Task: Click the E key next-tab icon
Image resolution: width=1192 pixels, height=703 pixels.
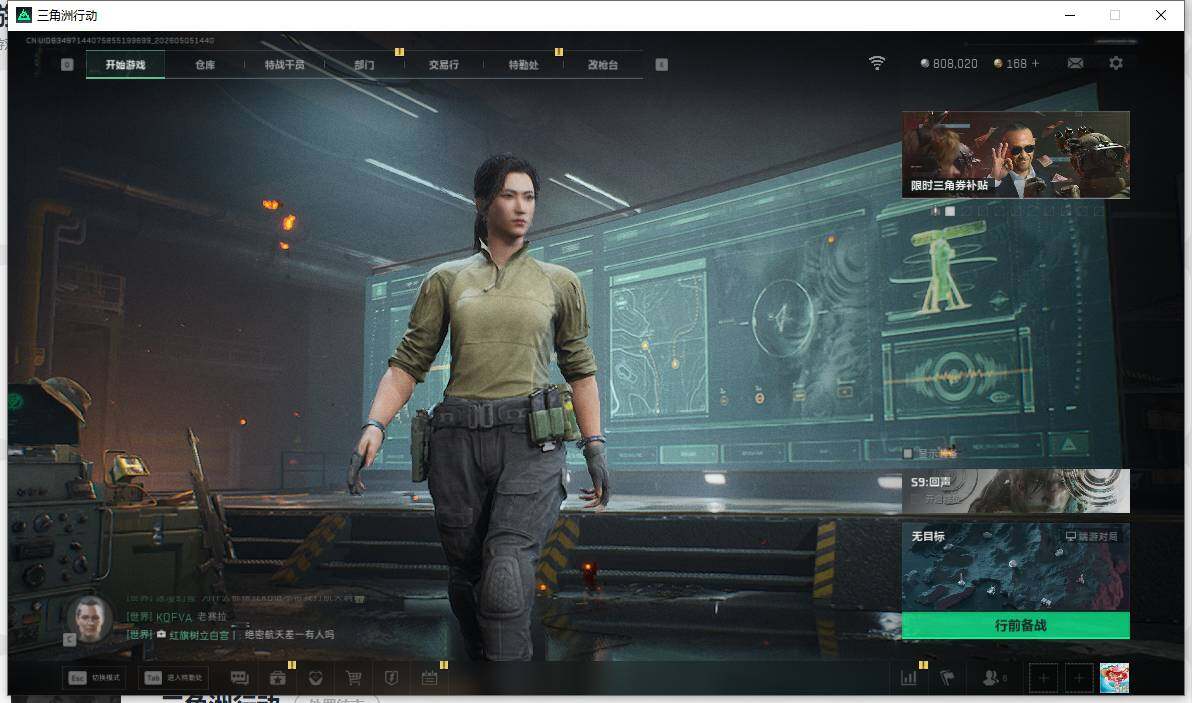Action: click(x=661, y=65)
